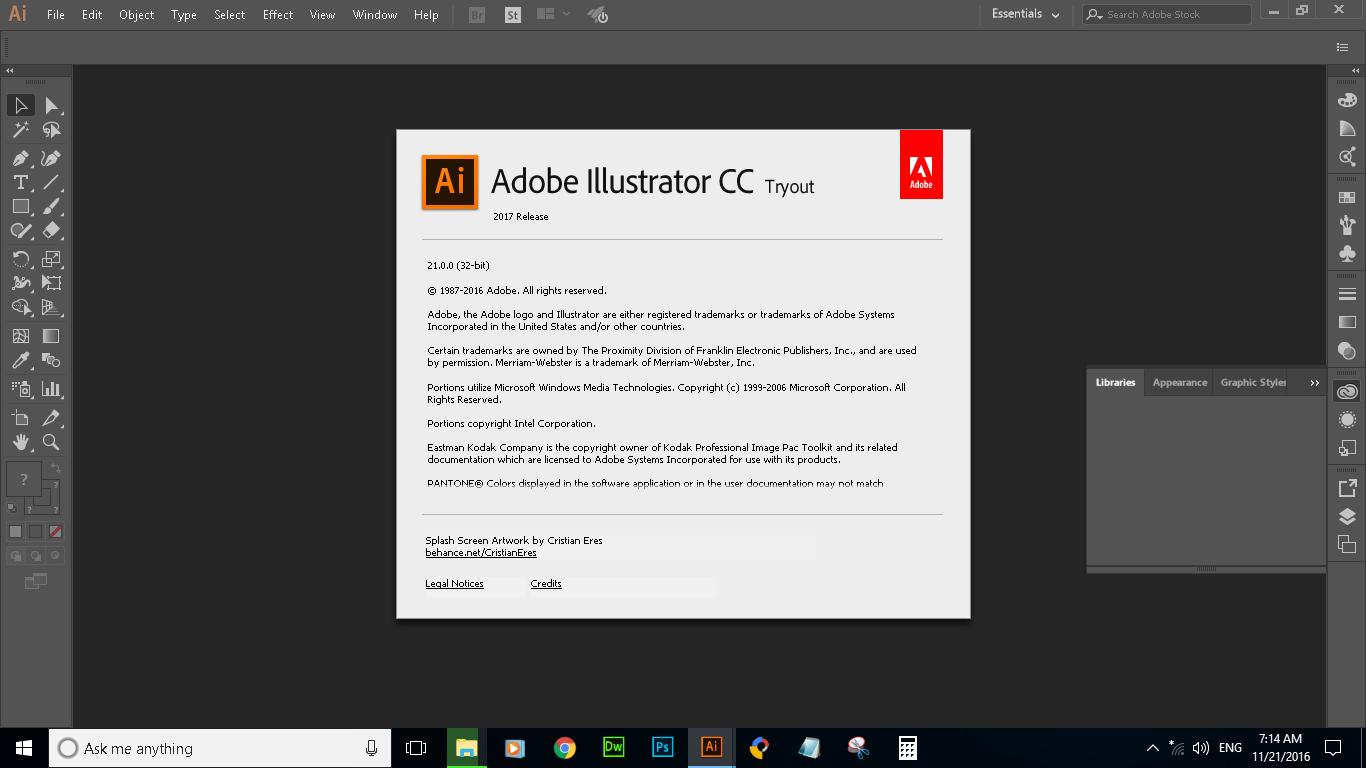The height and width of the screenshot is (768, 1366).
Task: Select the Shaper tool
Action: (x=21, y=230)
